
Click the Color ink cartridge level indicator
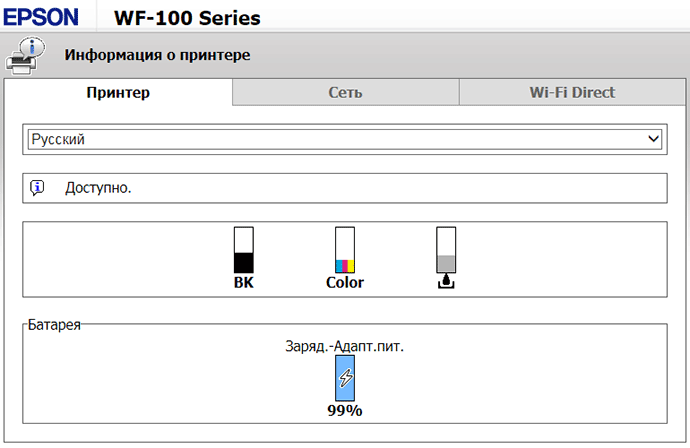345,250
